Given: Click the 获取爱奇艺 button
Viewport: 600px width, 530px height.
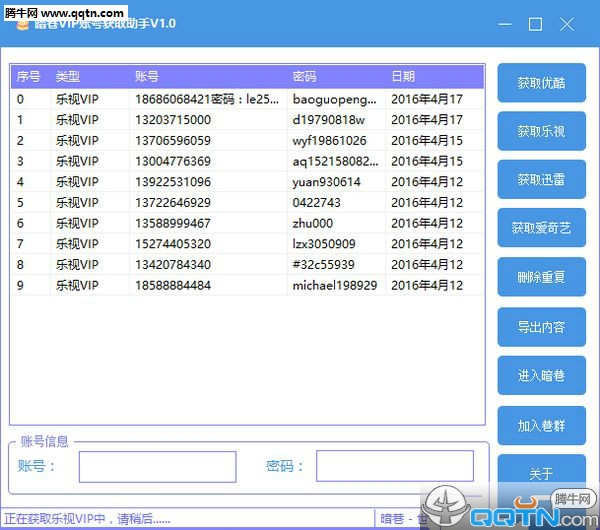Looking at the screenshot, I should [x=541, y=228].
